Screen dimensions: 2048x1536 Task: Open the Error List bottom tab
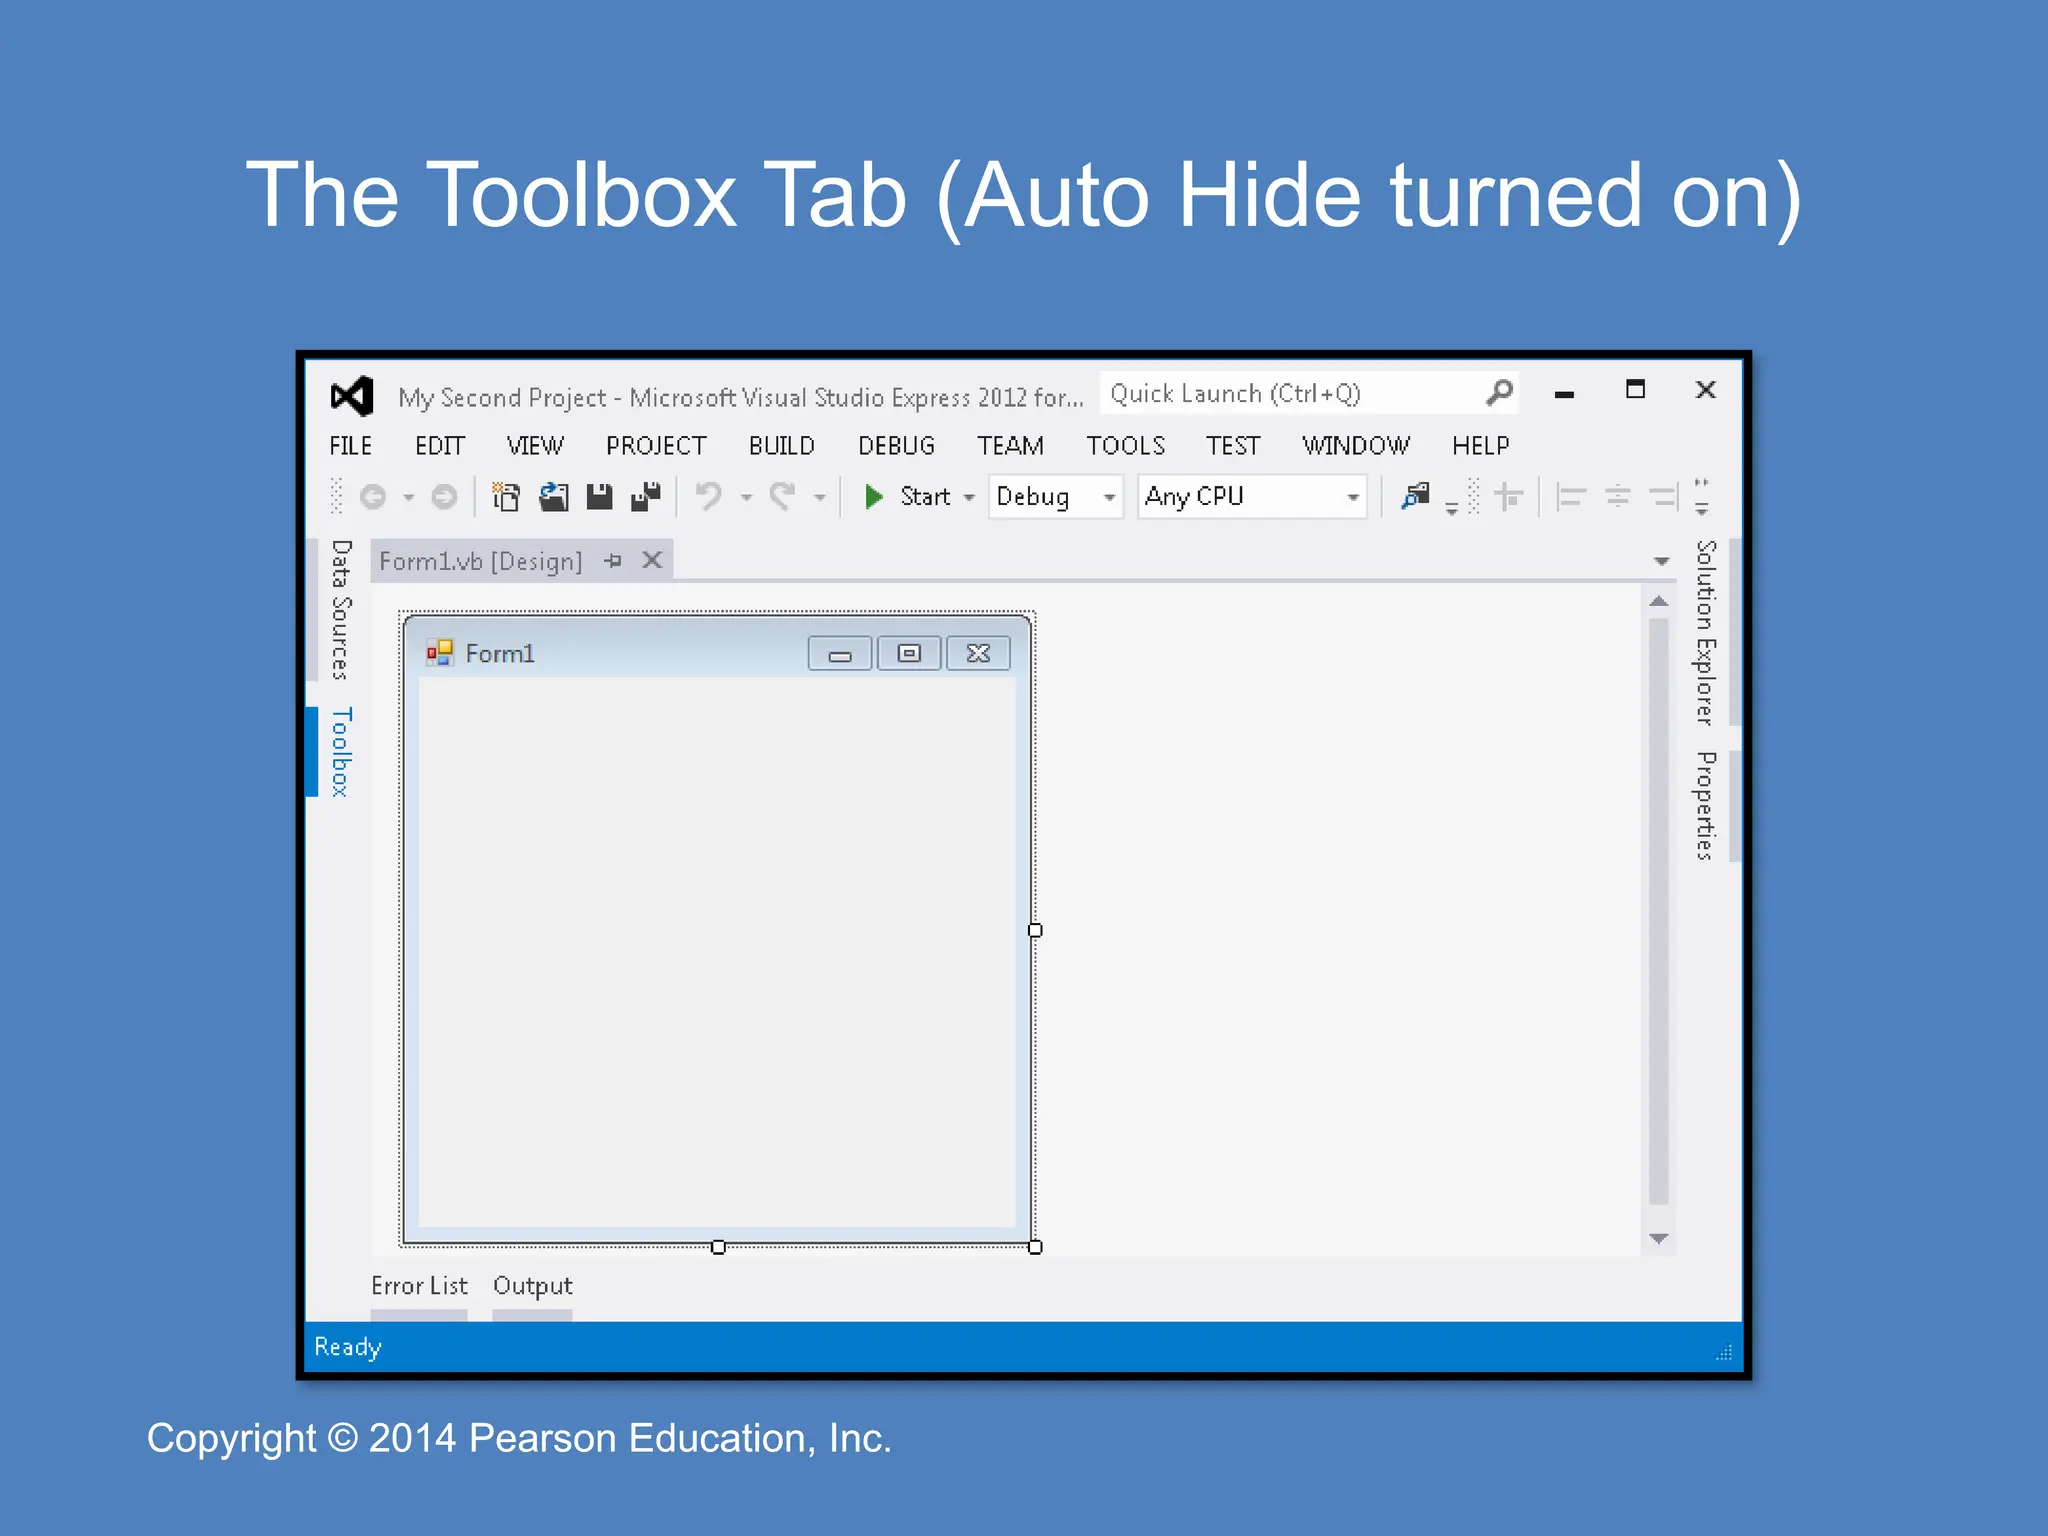click(419, 1286)
